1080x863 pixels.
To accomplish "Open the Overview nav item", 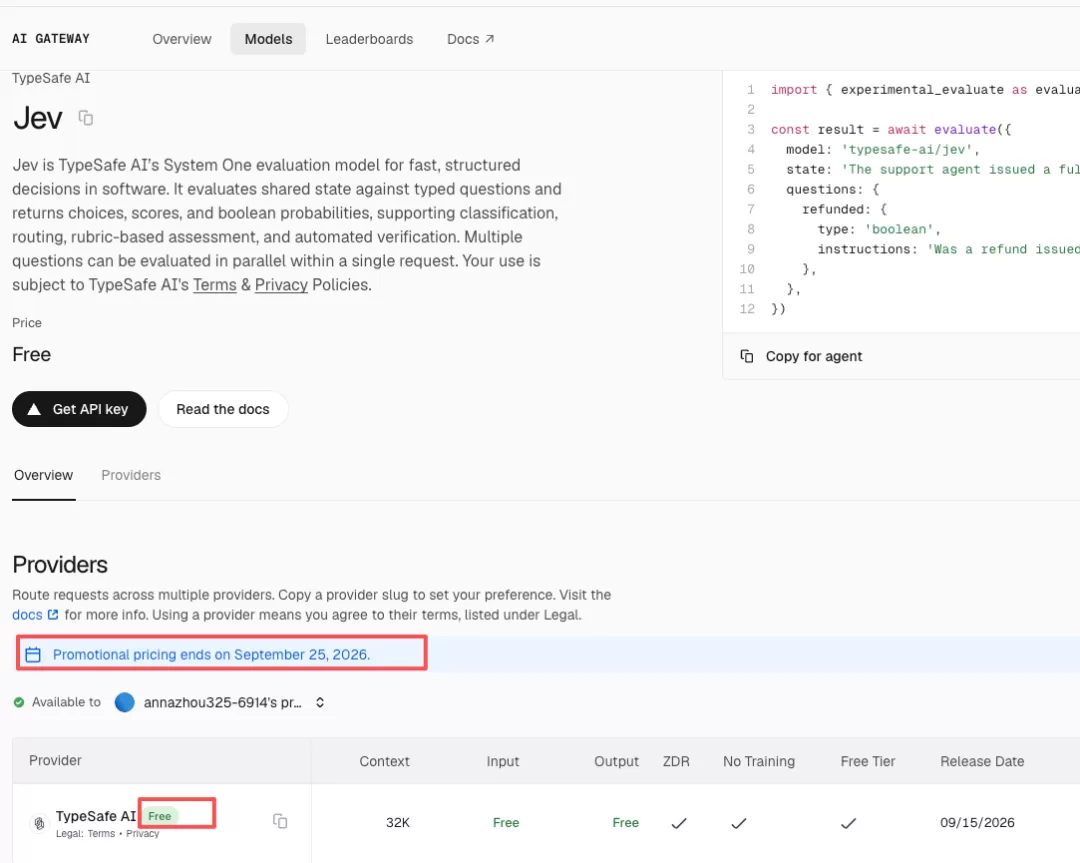I will pos(182,39).
